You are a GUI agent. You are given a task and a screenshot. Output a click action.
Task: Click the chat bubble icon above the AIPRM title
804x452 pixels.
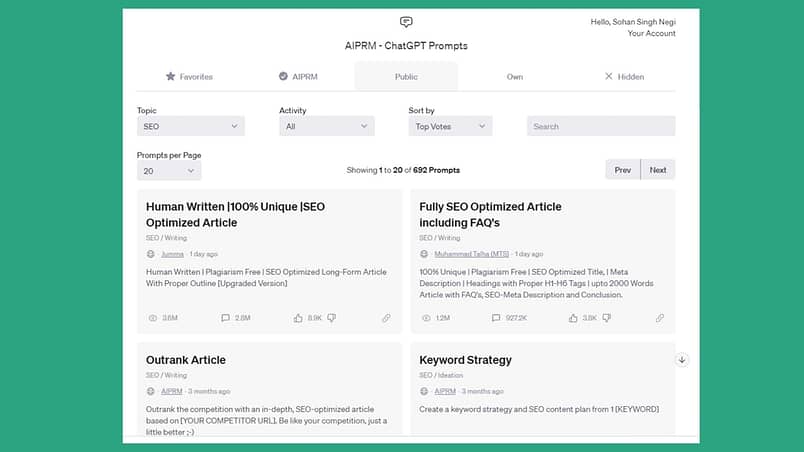[406, 22]
